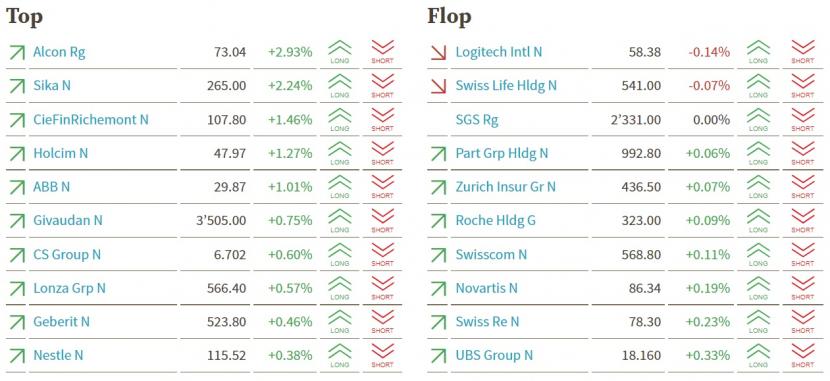830x381 pixels.
Task: Click the SHORT icon for Sika N
Action: (382, 86)
